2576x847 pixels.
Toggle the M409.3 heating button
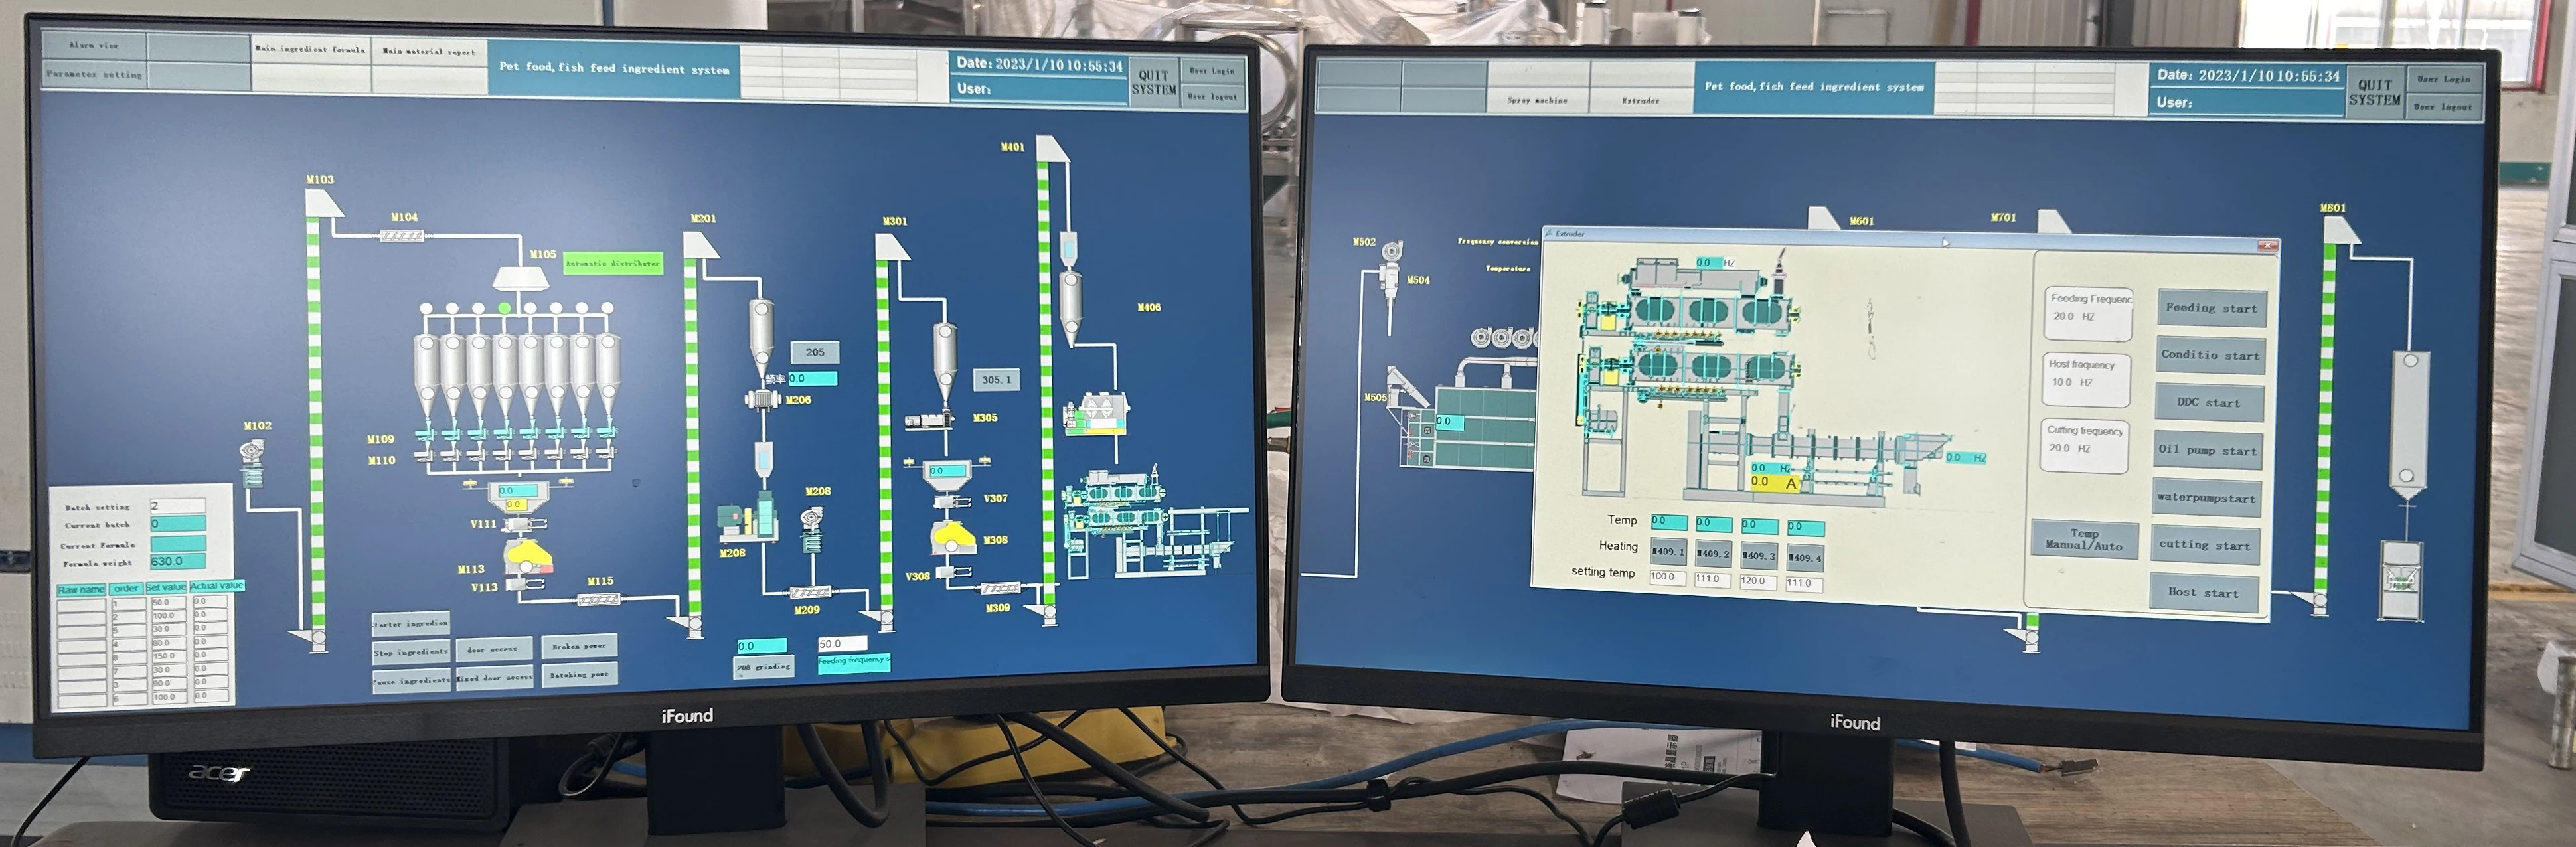click(x=1758, y=555)
